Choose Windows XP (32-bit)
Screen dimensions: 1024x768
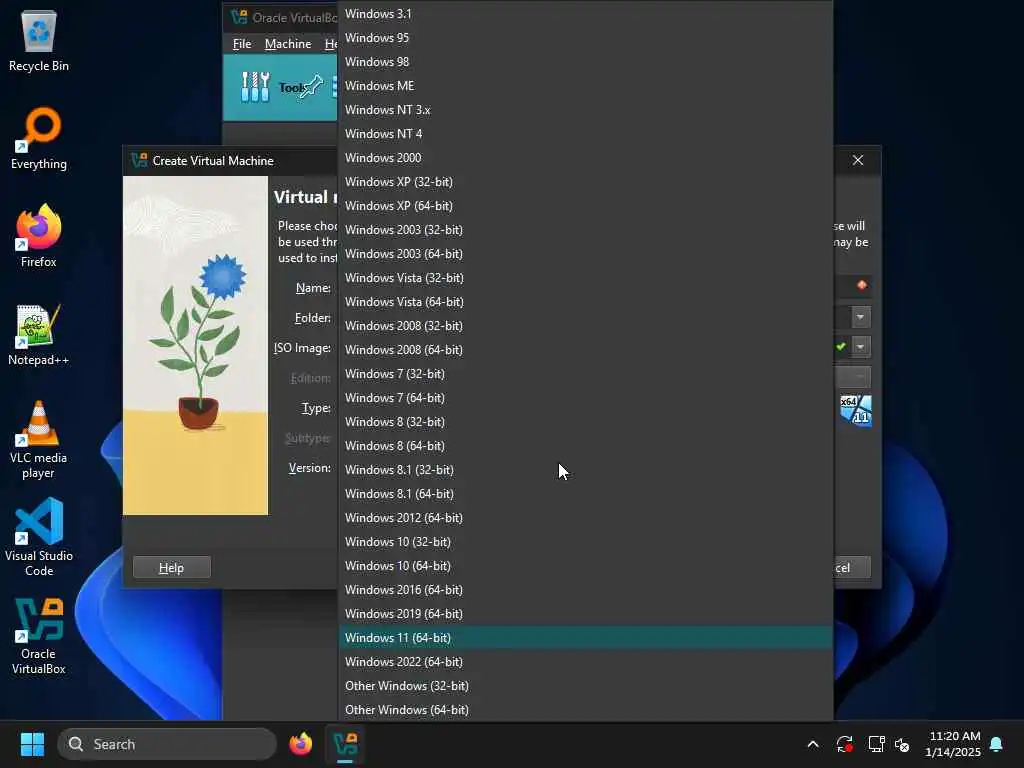pos(586,182)
